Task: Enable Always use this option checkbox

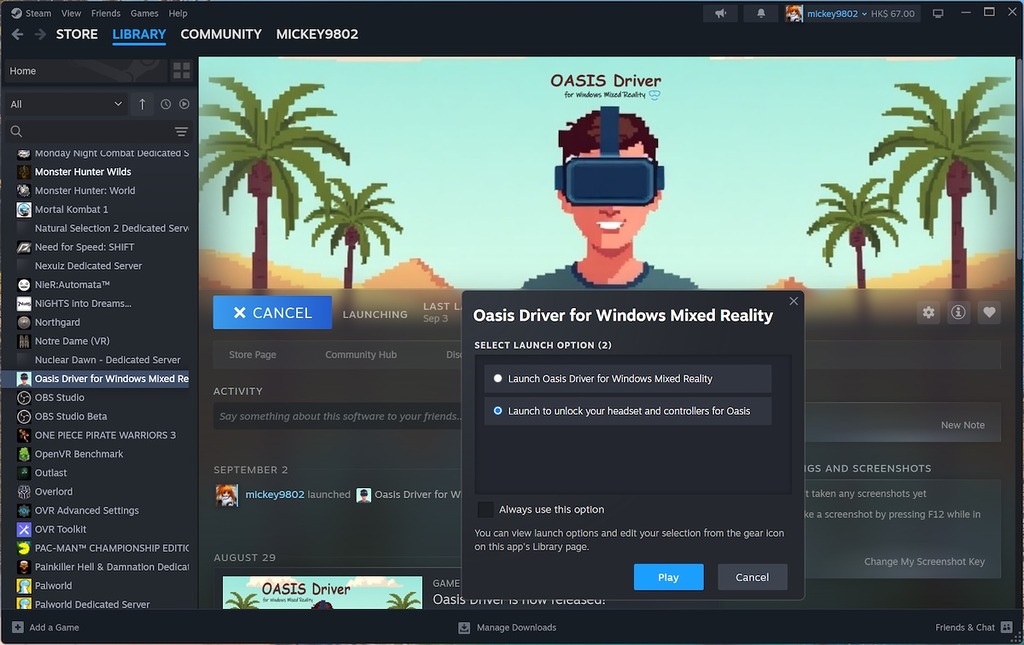Action: (485, 509)
